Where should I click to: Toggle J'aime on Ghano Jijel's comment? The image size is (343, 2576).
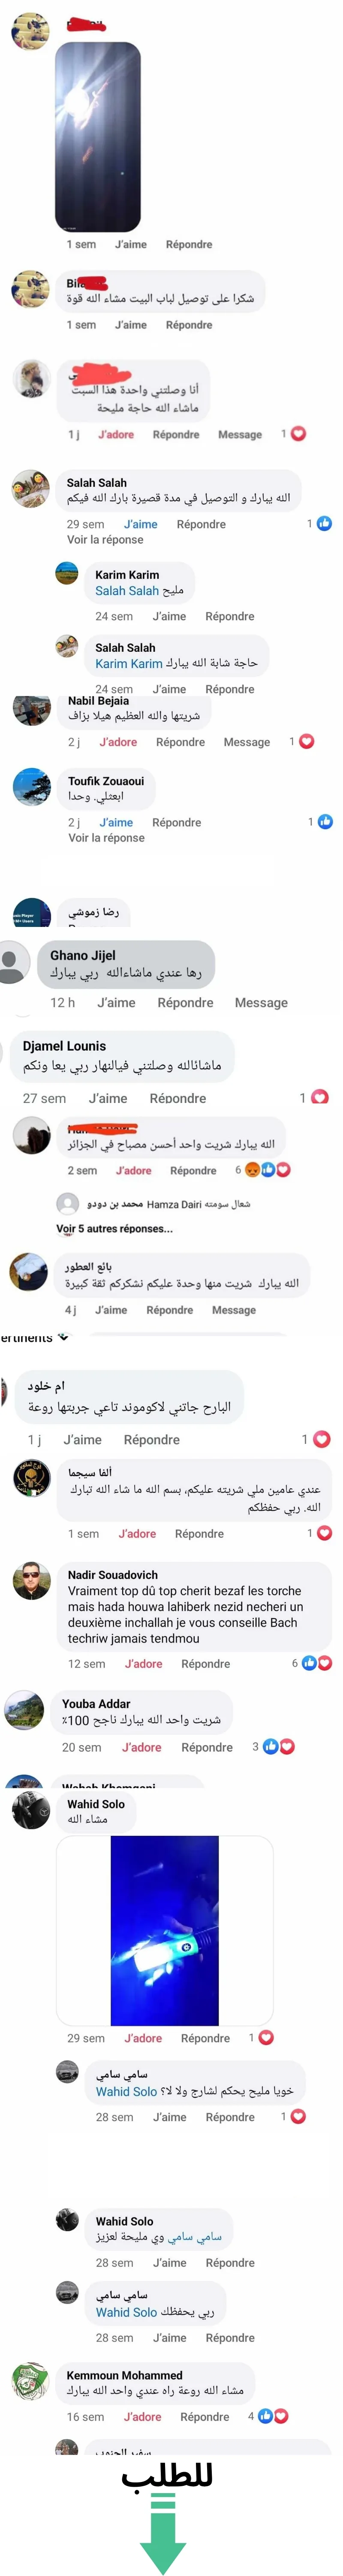pos(116,1002)
